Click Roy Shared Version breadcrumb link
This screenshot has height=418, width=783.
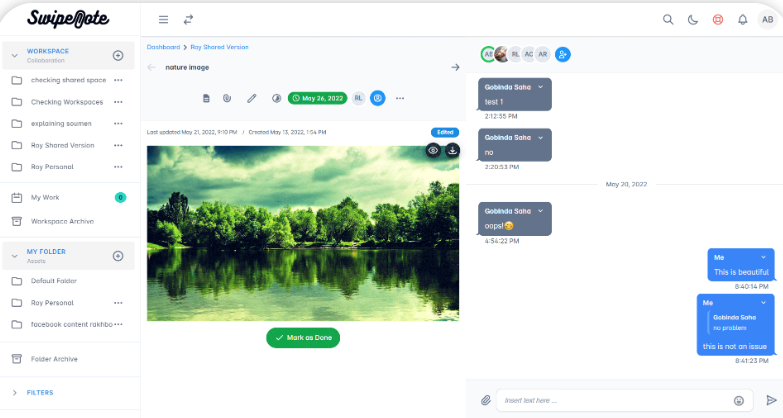tap(219, 47)
